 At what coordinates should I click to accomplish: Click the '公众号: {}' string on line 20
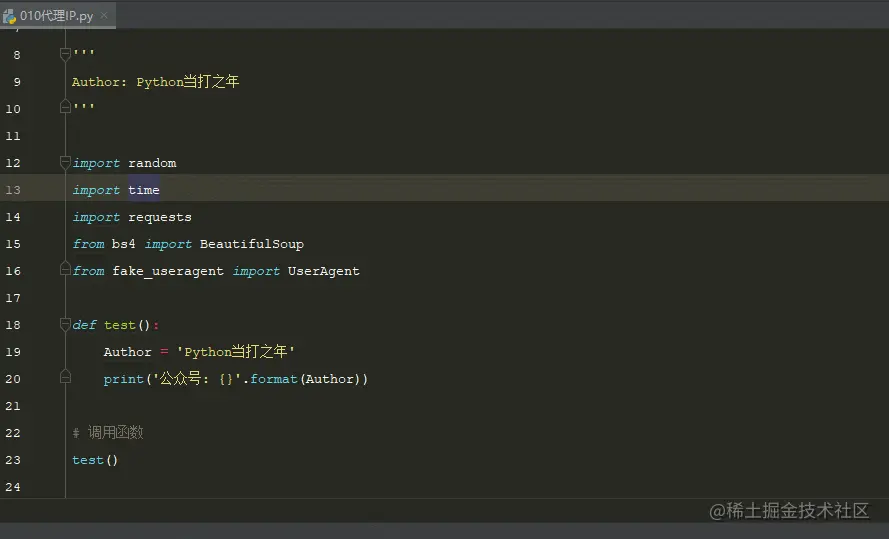coord(197,379)
